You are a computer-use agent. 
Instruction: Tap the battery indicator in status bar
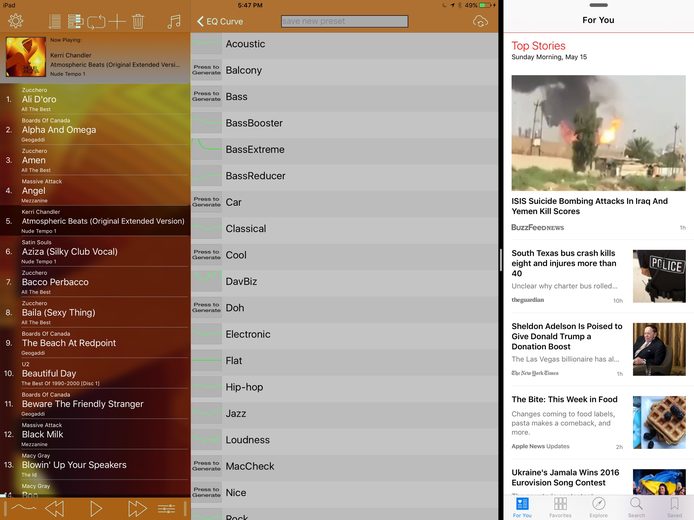(486, 5)
